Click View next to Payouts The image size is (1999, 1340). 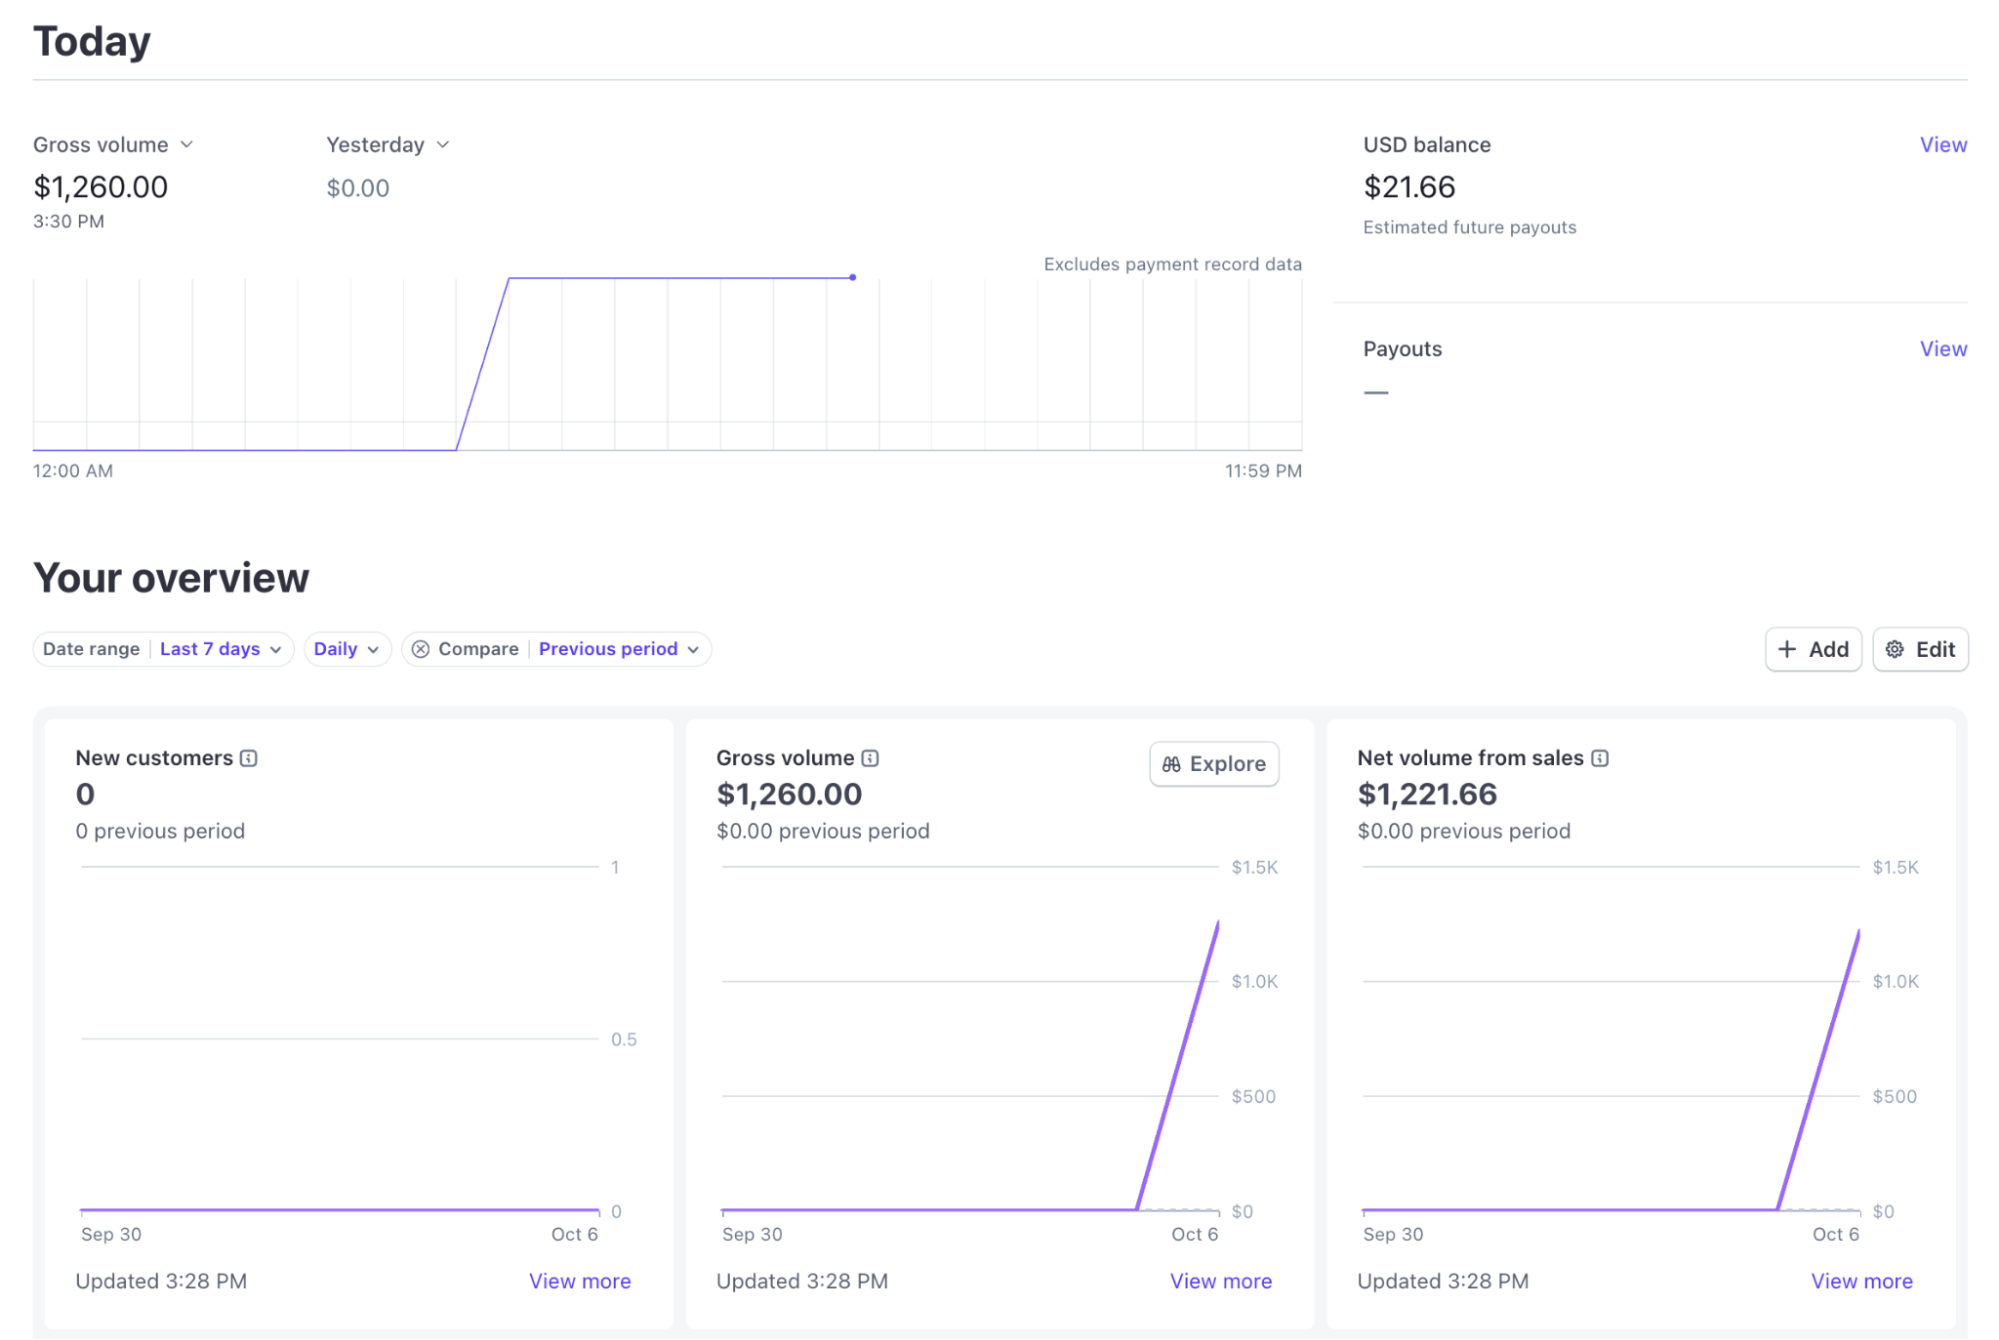[x=1942, y=349]
